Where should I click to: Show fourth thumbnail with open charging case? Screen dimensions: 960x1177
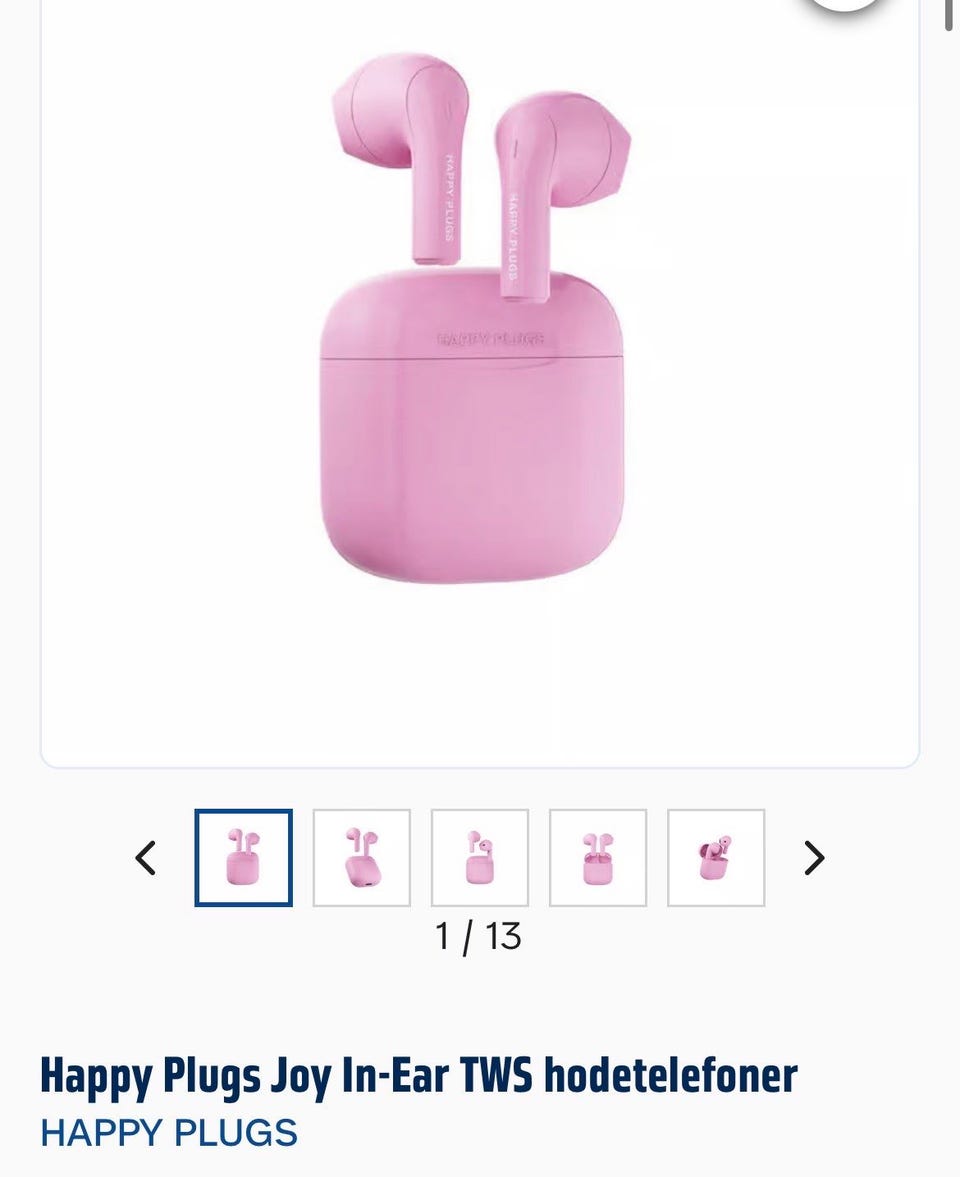(598, 858)
